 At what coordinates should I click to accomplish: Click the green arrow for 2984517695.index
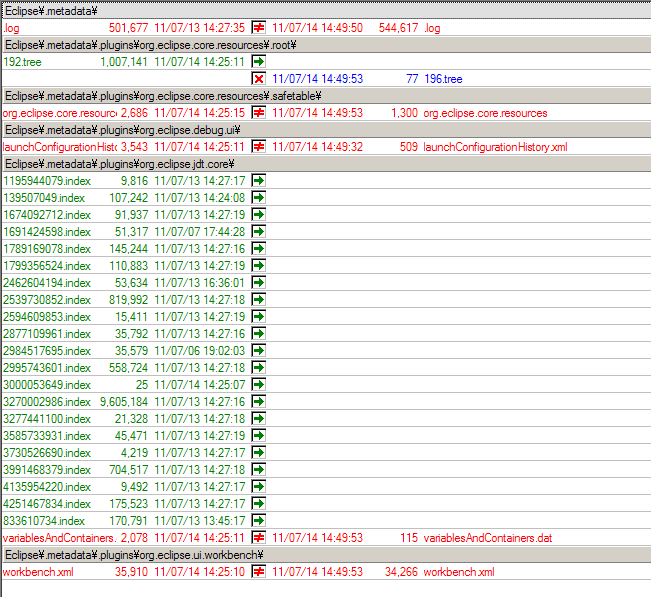pyautogui.click(x=259, y=351)
